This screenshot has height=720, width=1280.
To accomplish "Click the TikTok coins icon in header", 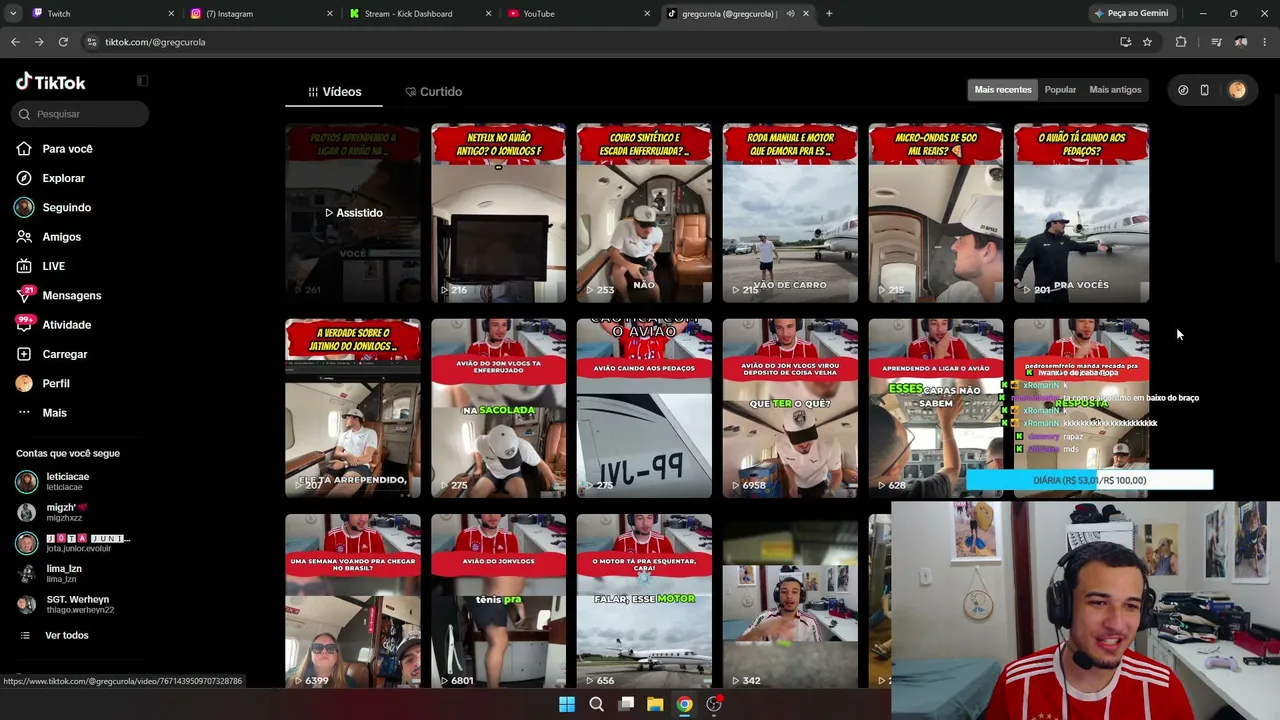I will click(x=1183, y=90).
